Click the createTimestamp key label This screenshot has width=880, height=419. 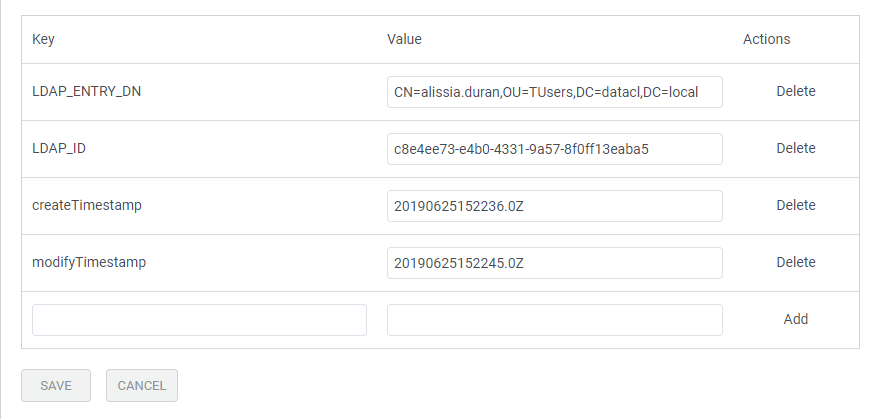pyautogui.click(x=87, y=205)
